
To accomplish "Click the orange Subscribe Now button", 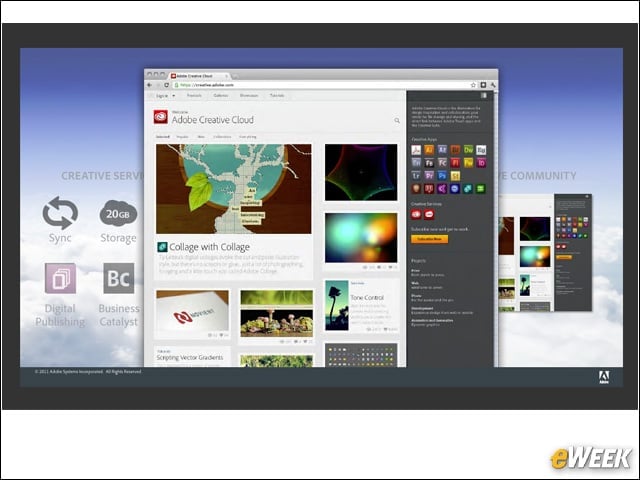I will [x=429, y=239].
